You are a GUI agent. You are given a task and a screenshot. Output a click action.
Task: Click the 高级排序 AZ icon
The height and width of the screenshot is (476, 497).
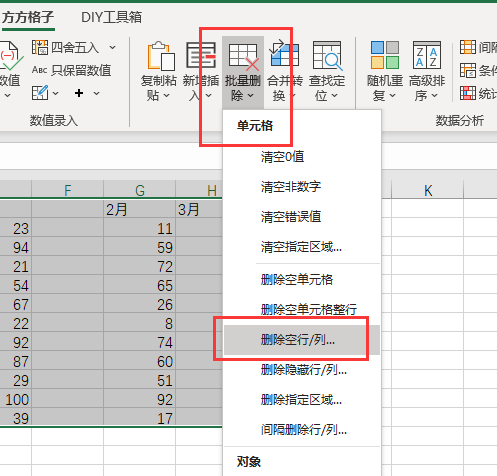pyautogui.click(x=427, y=55)
